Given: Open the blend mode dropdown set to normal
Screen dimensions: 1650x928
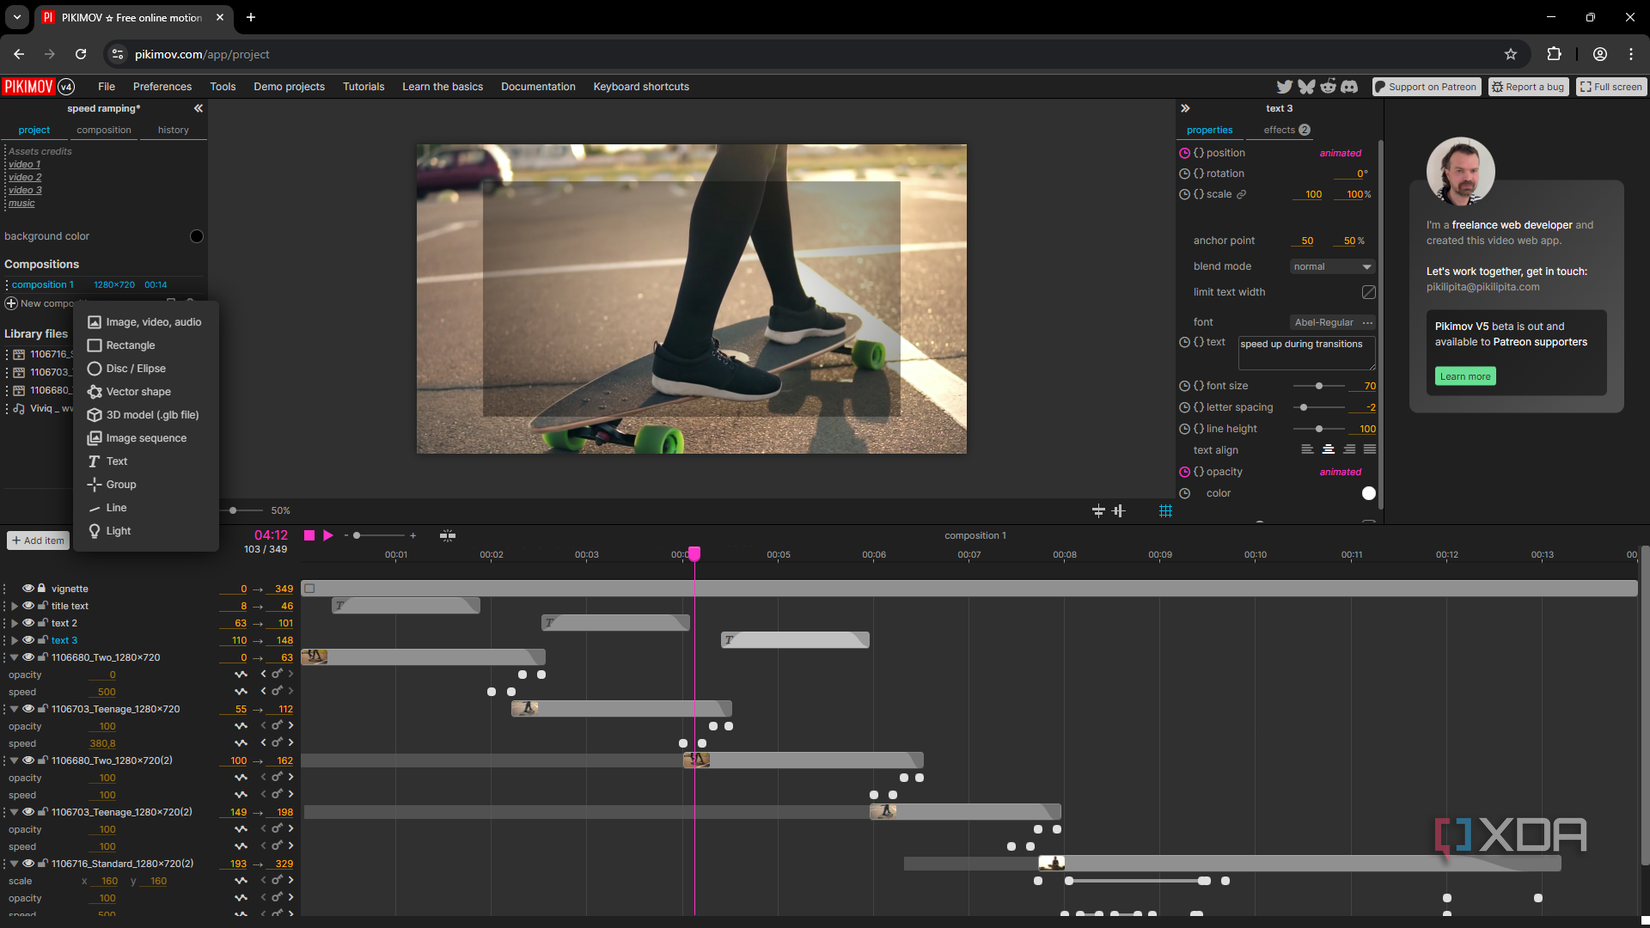Looking at the screenshot, I should [1331, 266].
